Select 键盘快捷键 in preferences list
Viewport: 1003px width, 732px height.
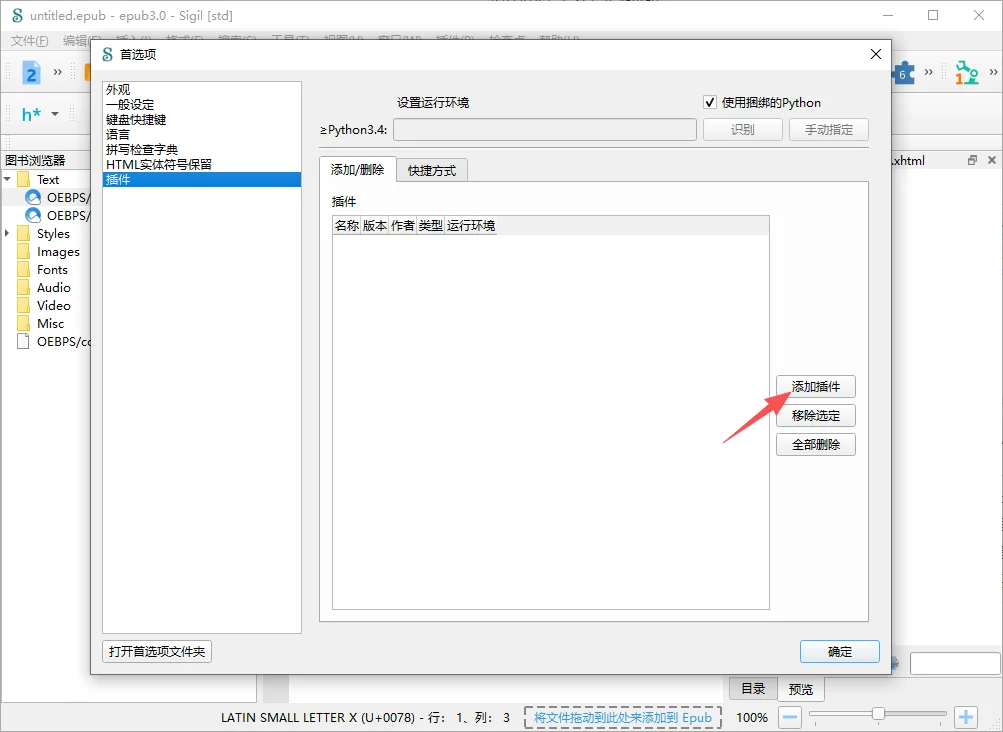(x=201, y=120)
